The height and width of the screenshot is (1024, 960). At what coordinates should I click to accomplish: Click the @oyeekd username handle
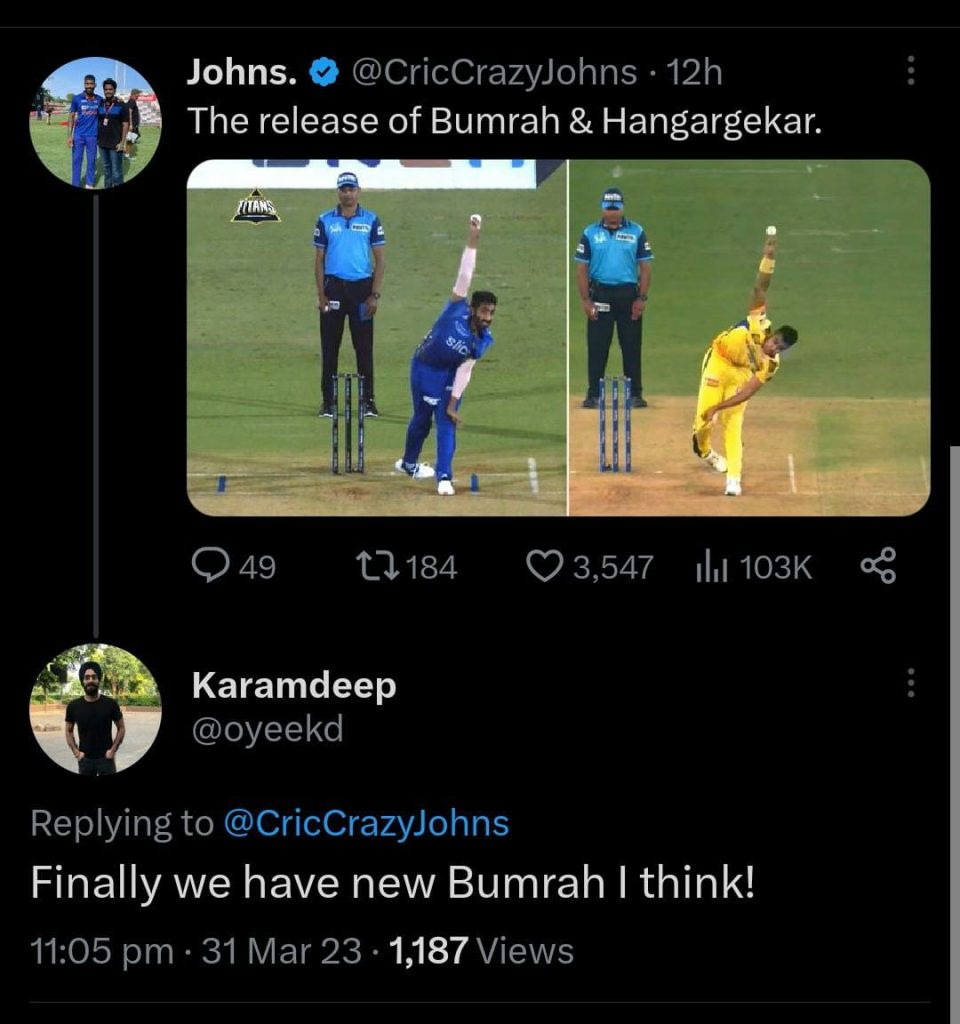(266, 729)
